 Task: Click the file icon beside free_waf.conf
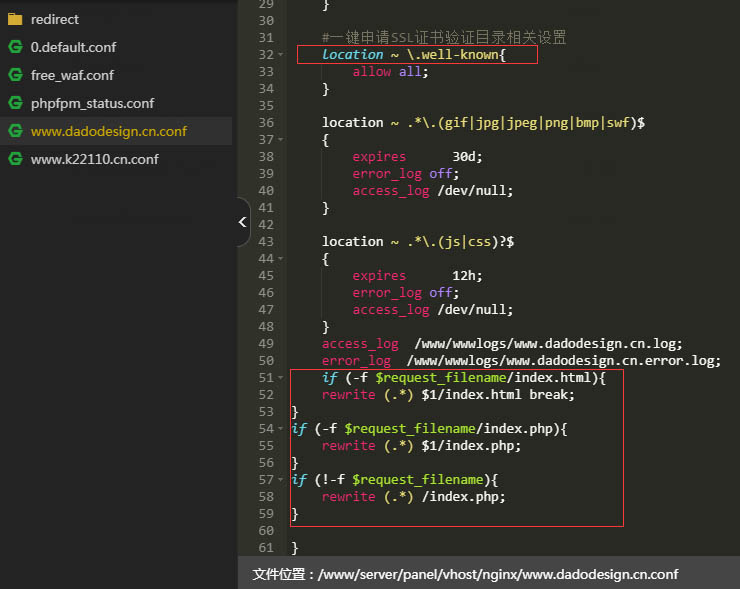pos(15,75)
